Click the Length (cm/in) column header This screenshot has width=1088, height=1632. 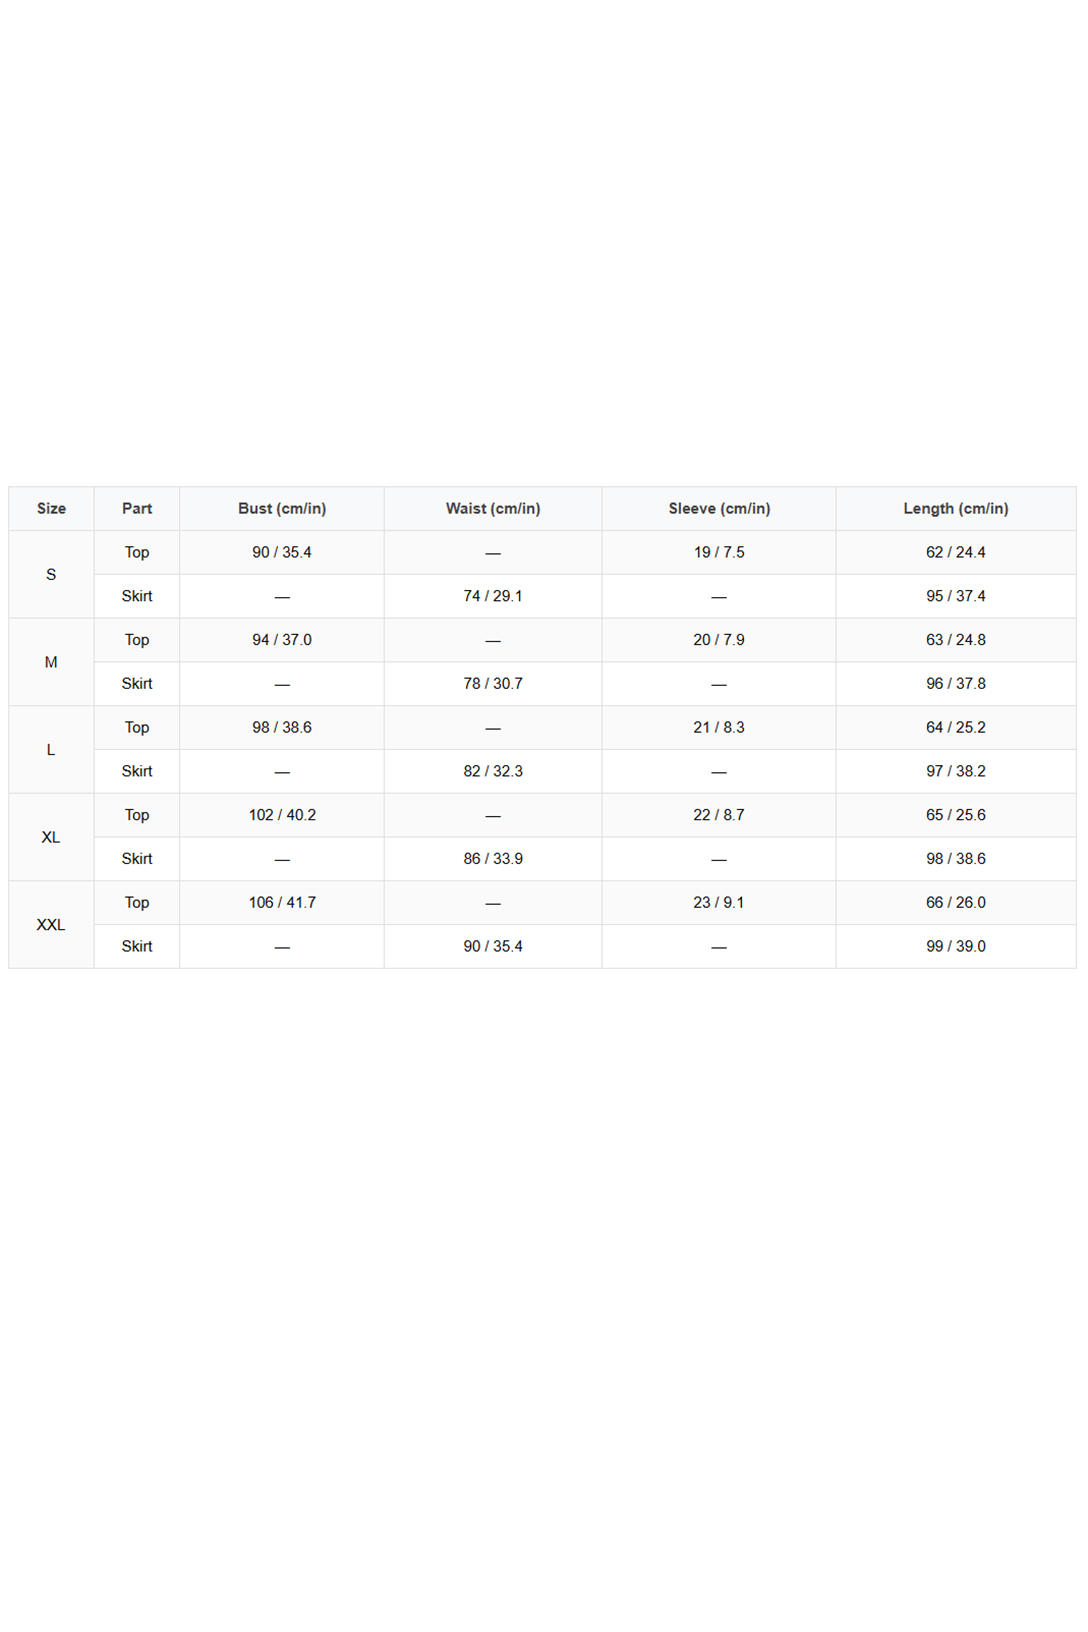pos(956,508)
